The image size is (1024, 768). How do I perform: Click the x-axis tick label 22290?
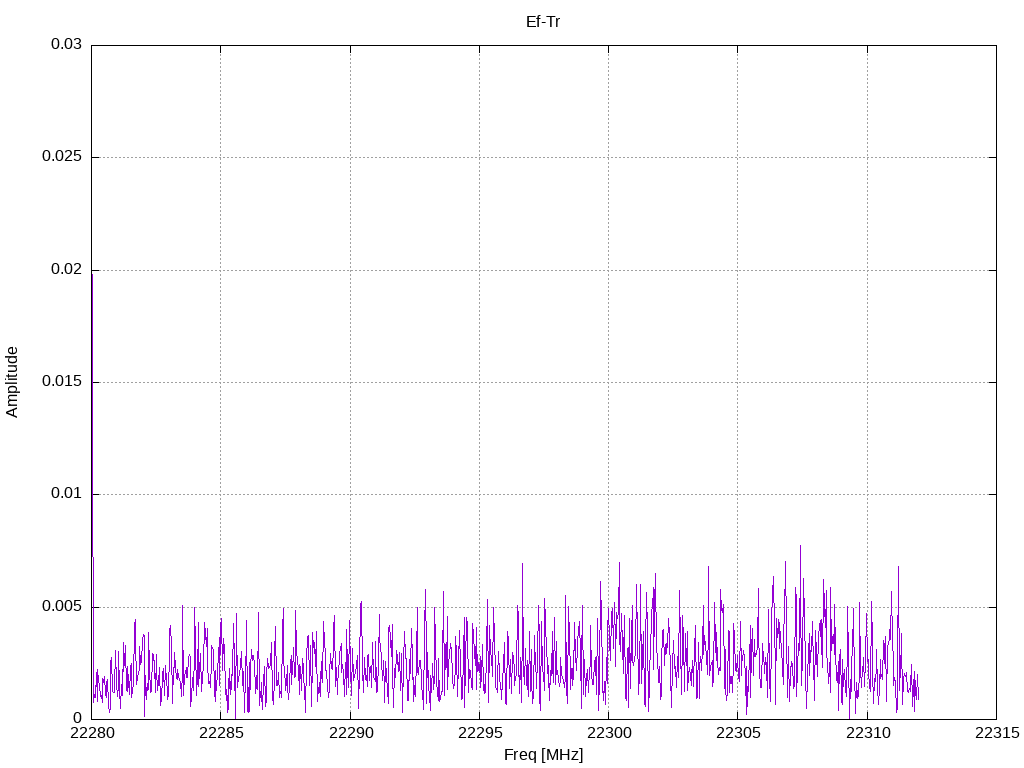351,733
